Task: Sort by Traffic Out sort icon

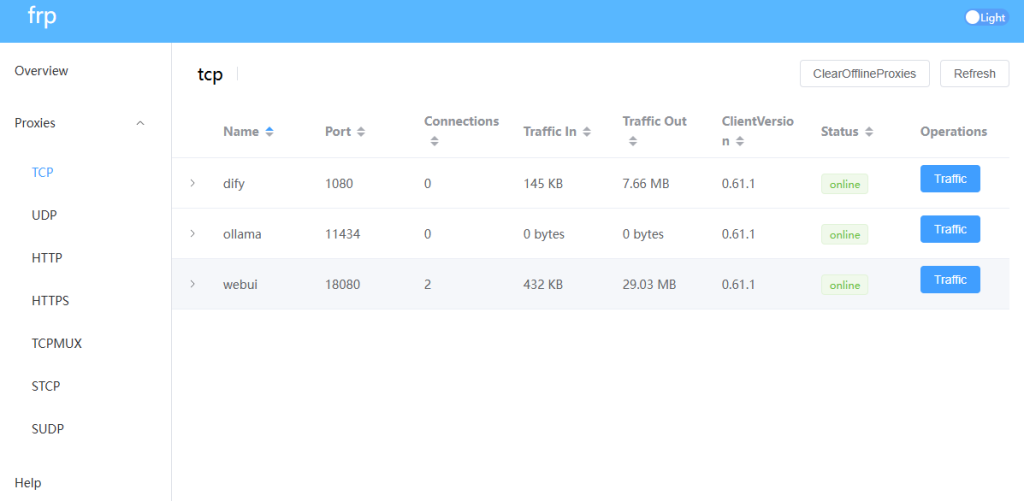Action: [x=633, y=141]
